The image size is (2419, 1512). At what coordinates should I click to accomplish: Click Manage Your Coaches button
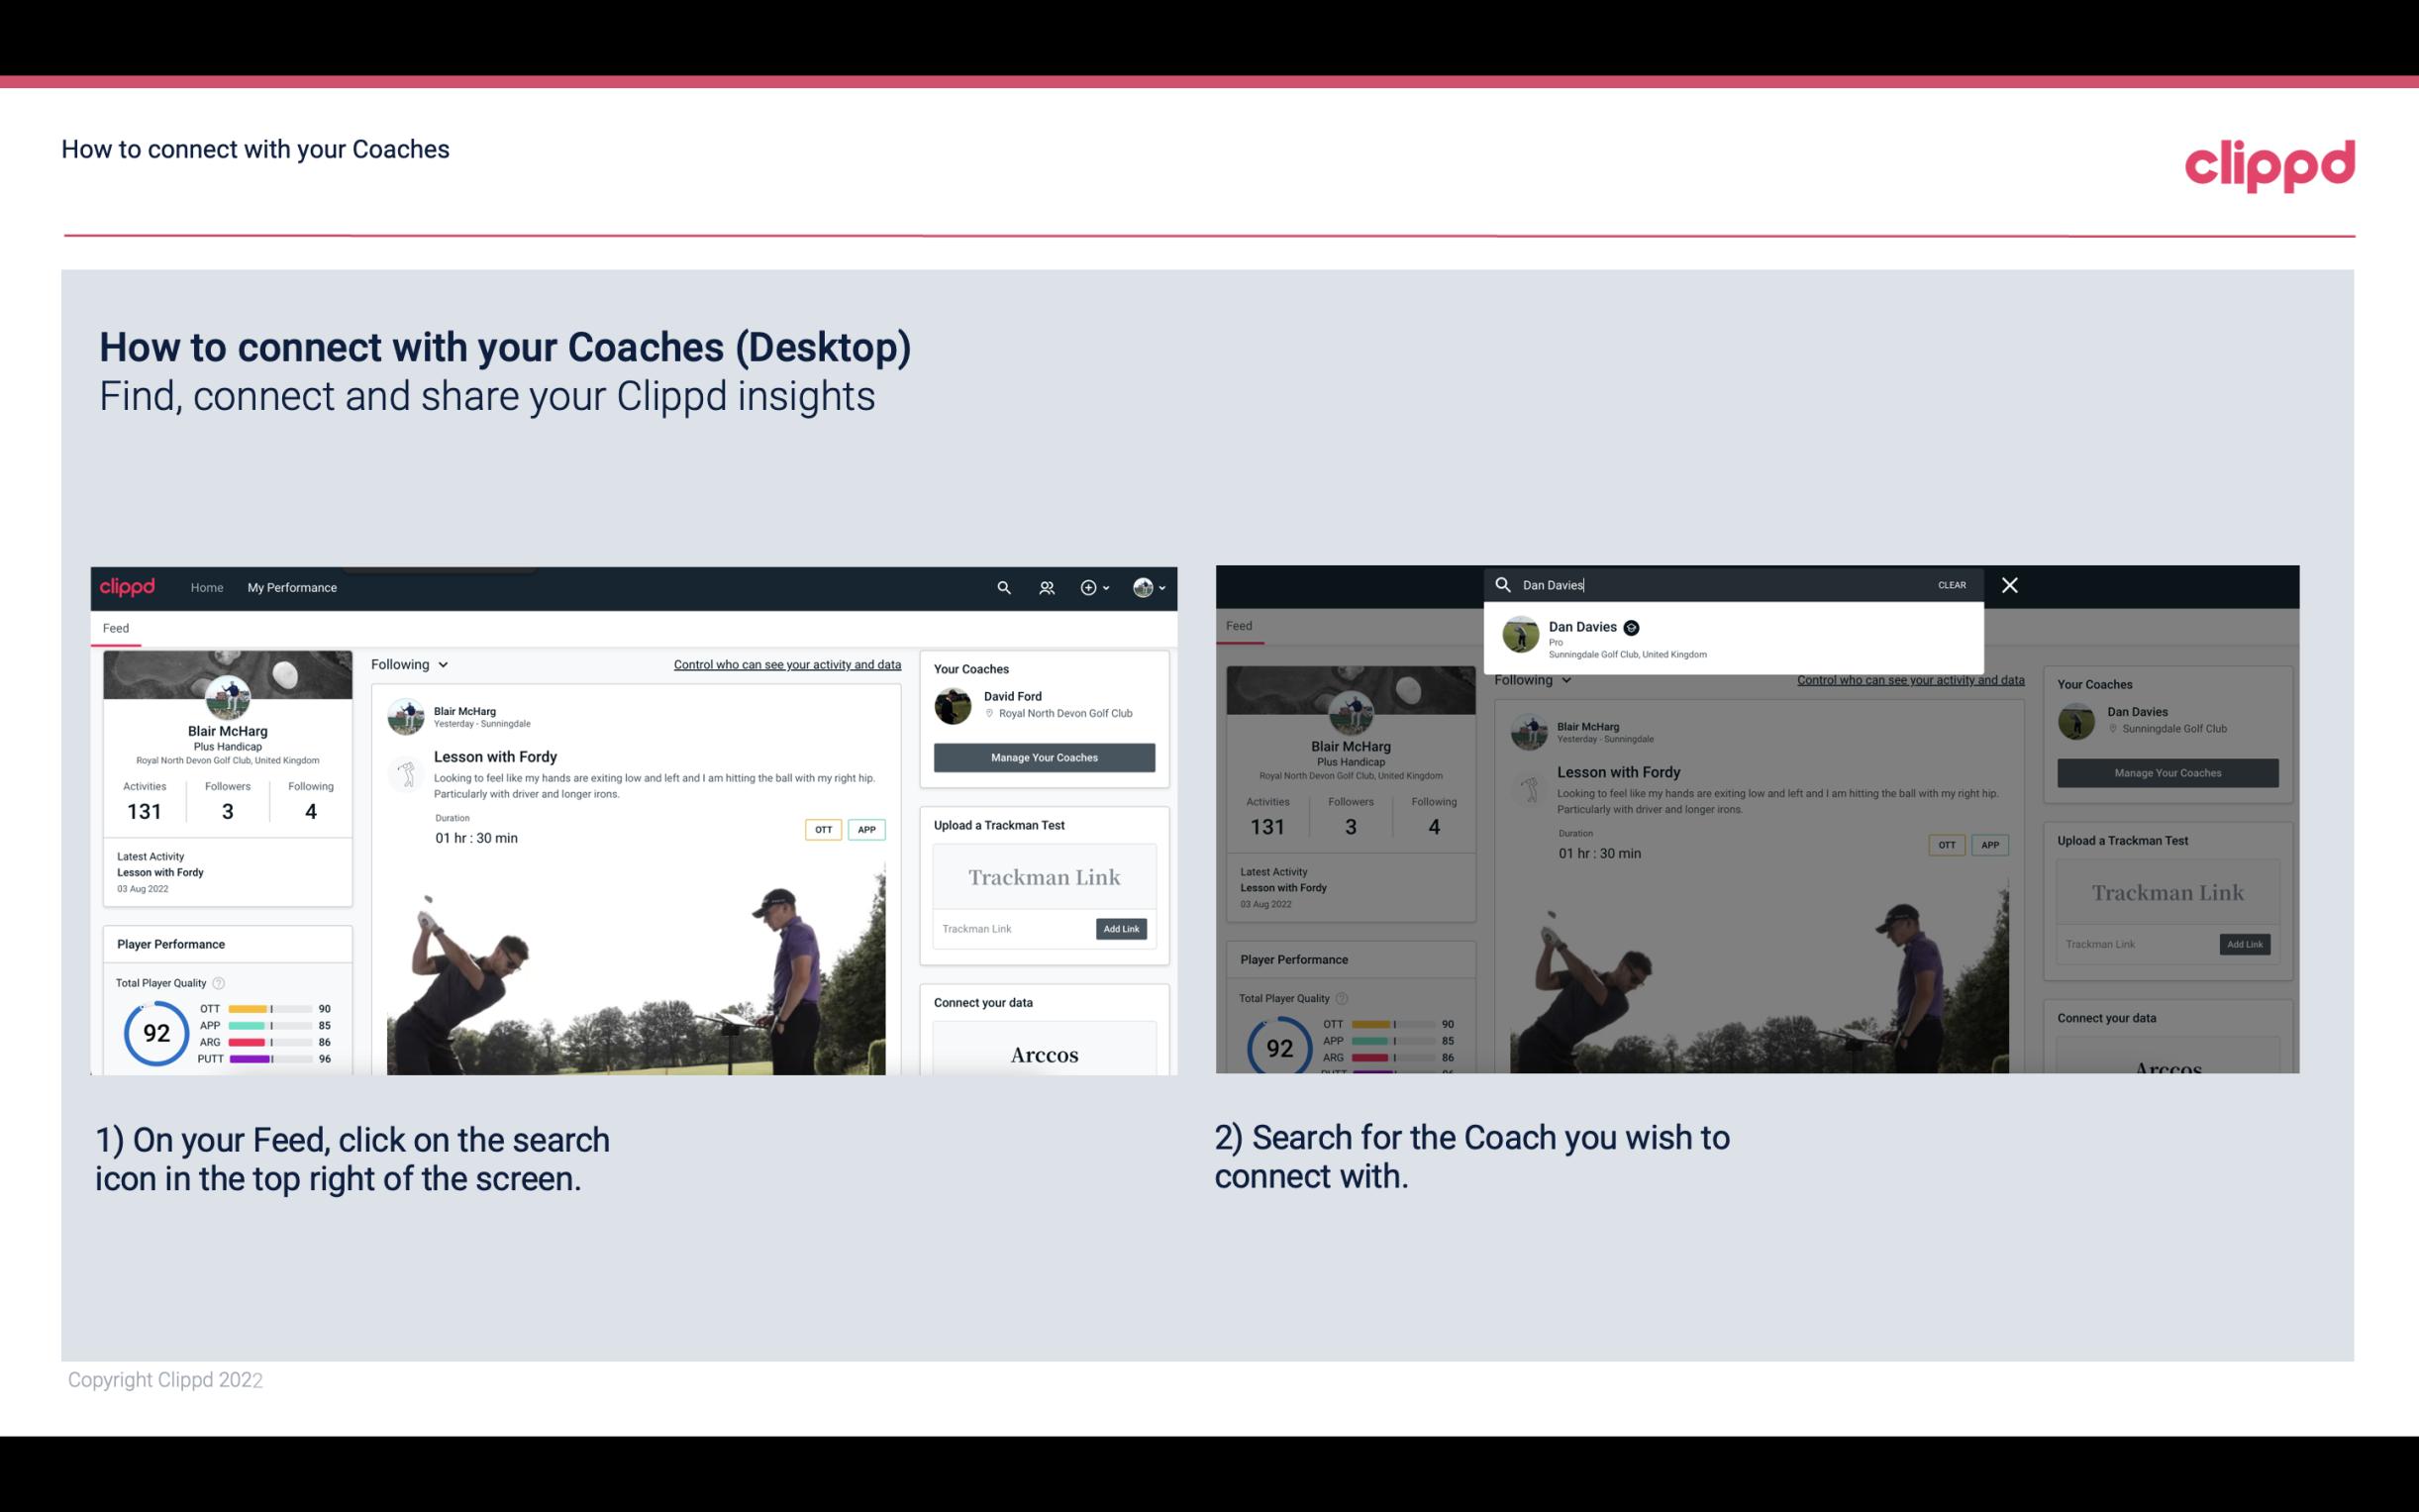click(1044, 756)
